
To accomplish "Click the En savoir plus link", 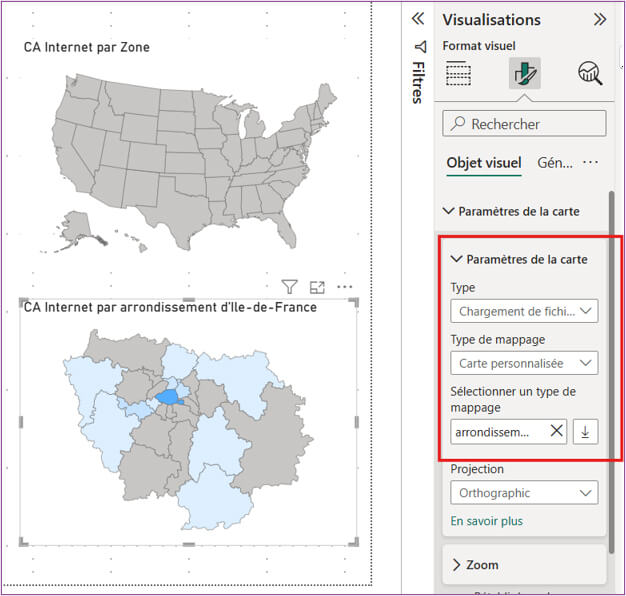I will coord(487,521).
